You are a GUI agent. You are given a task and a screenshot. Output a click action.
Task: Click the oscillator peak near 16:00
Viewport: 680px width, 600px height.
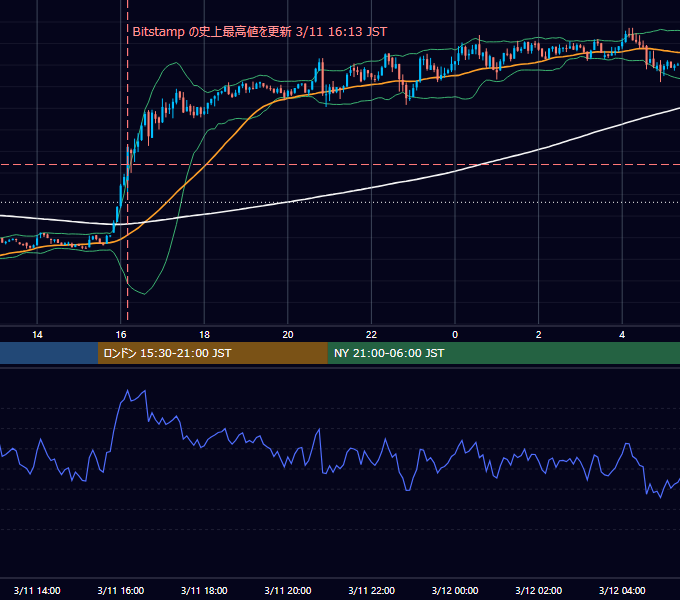click(x=128, y=391)
